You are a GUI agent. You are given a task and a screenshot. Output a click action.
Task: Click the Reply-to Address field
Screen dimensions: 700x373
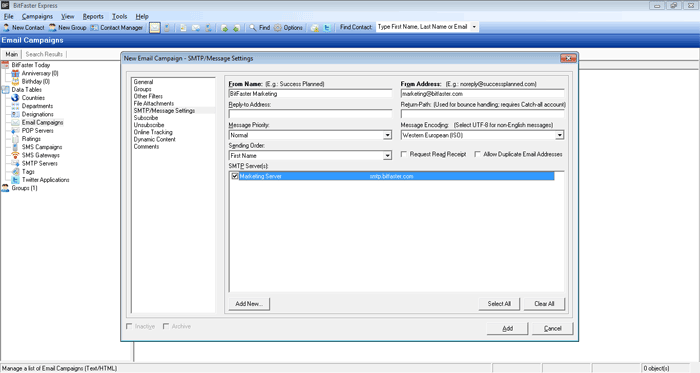point(310,114)
